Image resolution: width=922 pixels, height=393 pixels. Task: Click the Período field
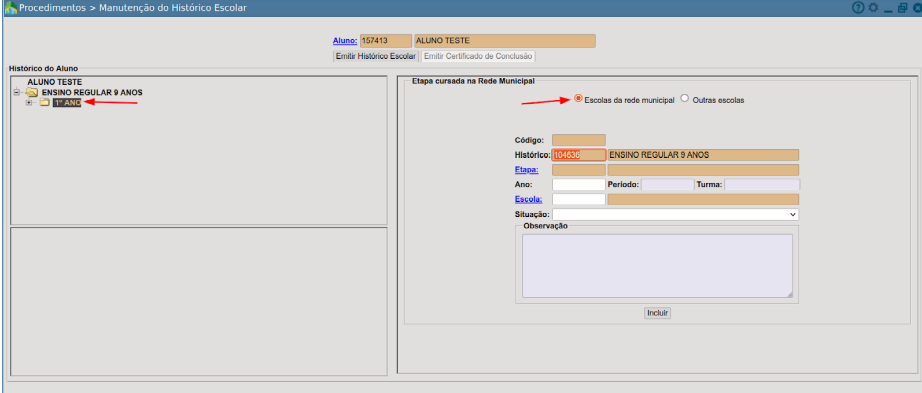(x=667, y=185)
